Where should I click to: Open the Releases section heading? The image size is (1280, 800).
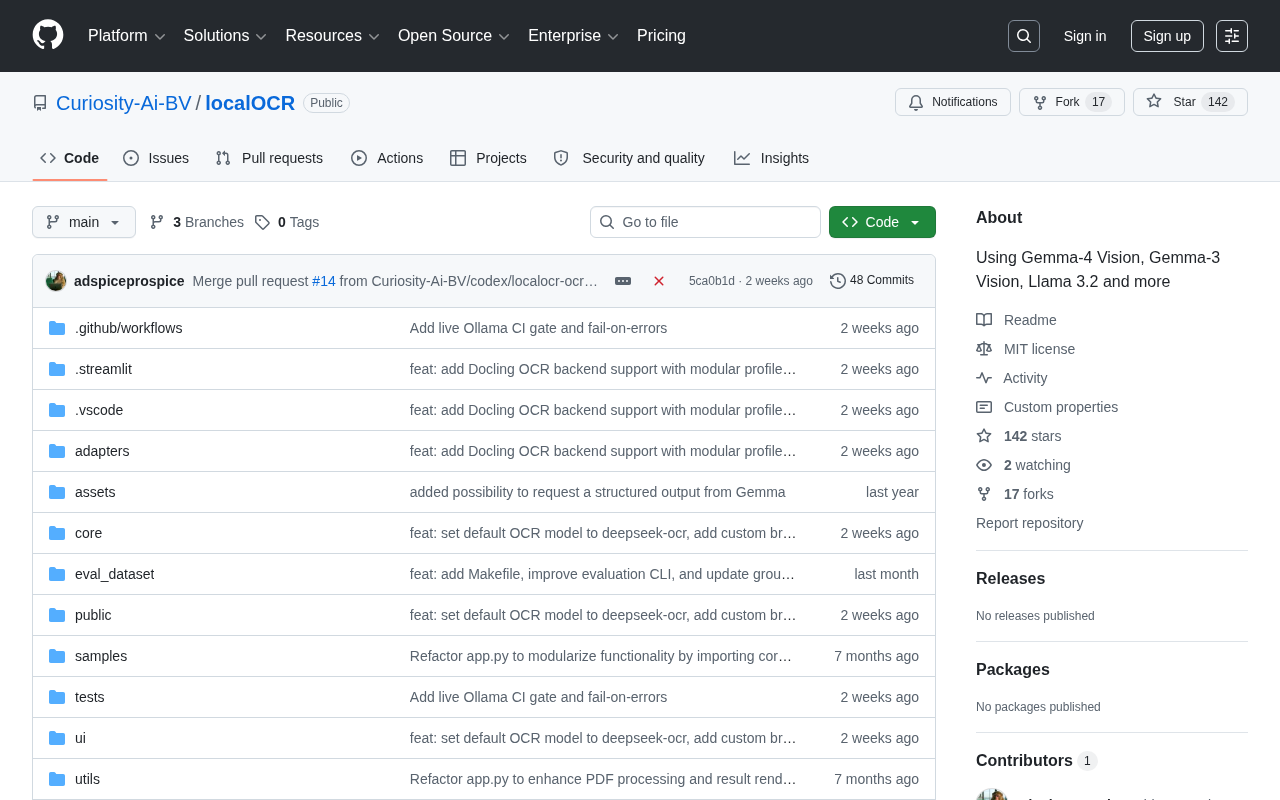point(1010,579)
